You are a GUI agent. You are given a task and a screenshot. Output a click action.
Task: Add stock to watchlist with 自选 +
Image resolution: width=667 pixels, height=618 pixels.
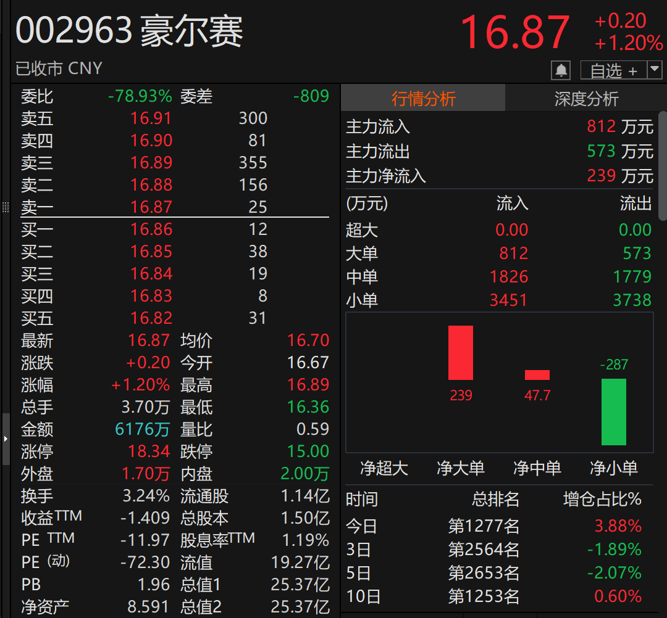(x=613, y=70)
